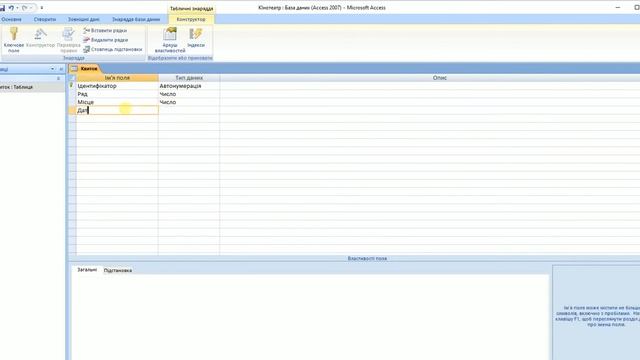Click the Автонумерація data type cell

189,86
